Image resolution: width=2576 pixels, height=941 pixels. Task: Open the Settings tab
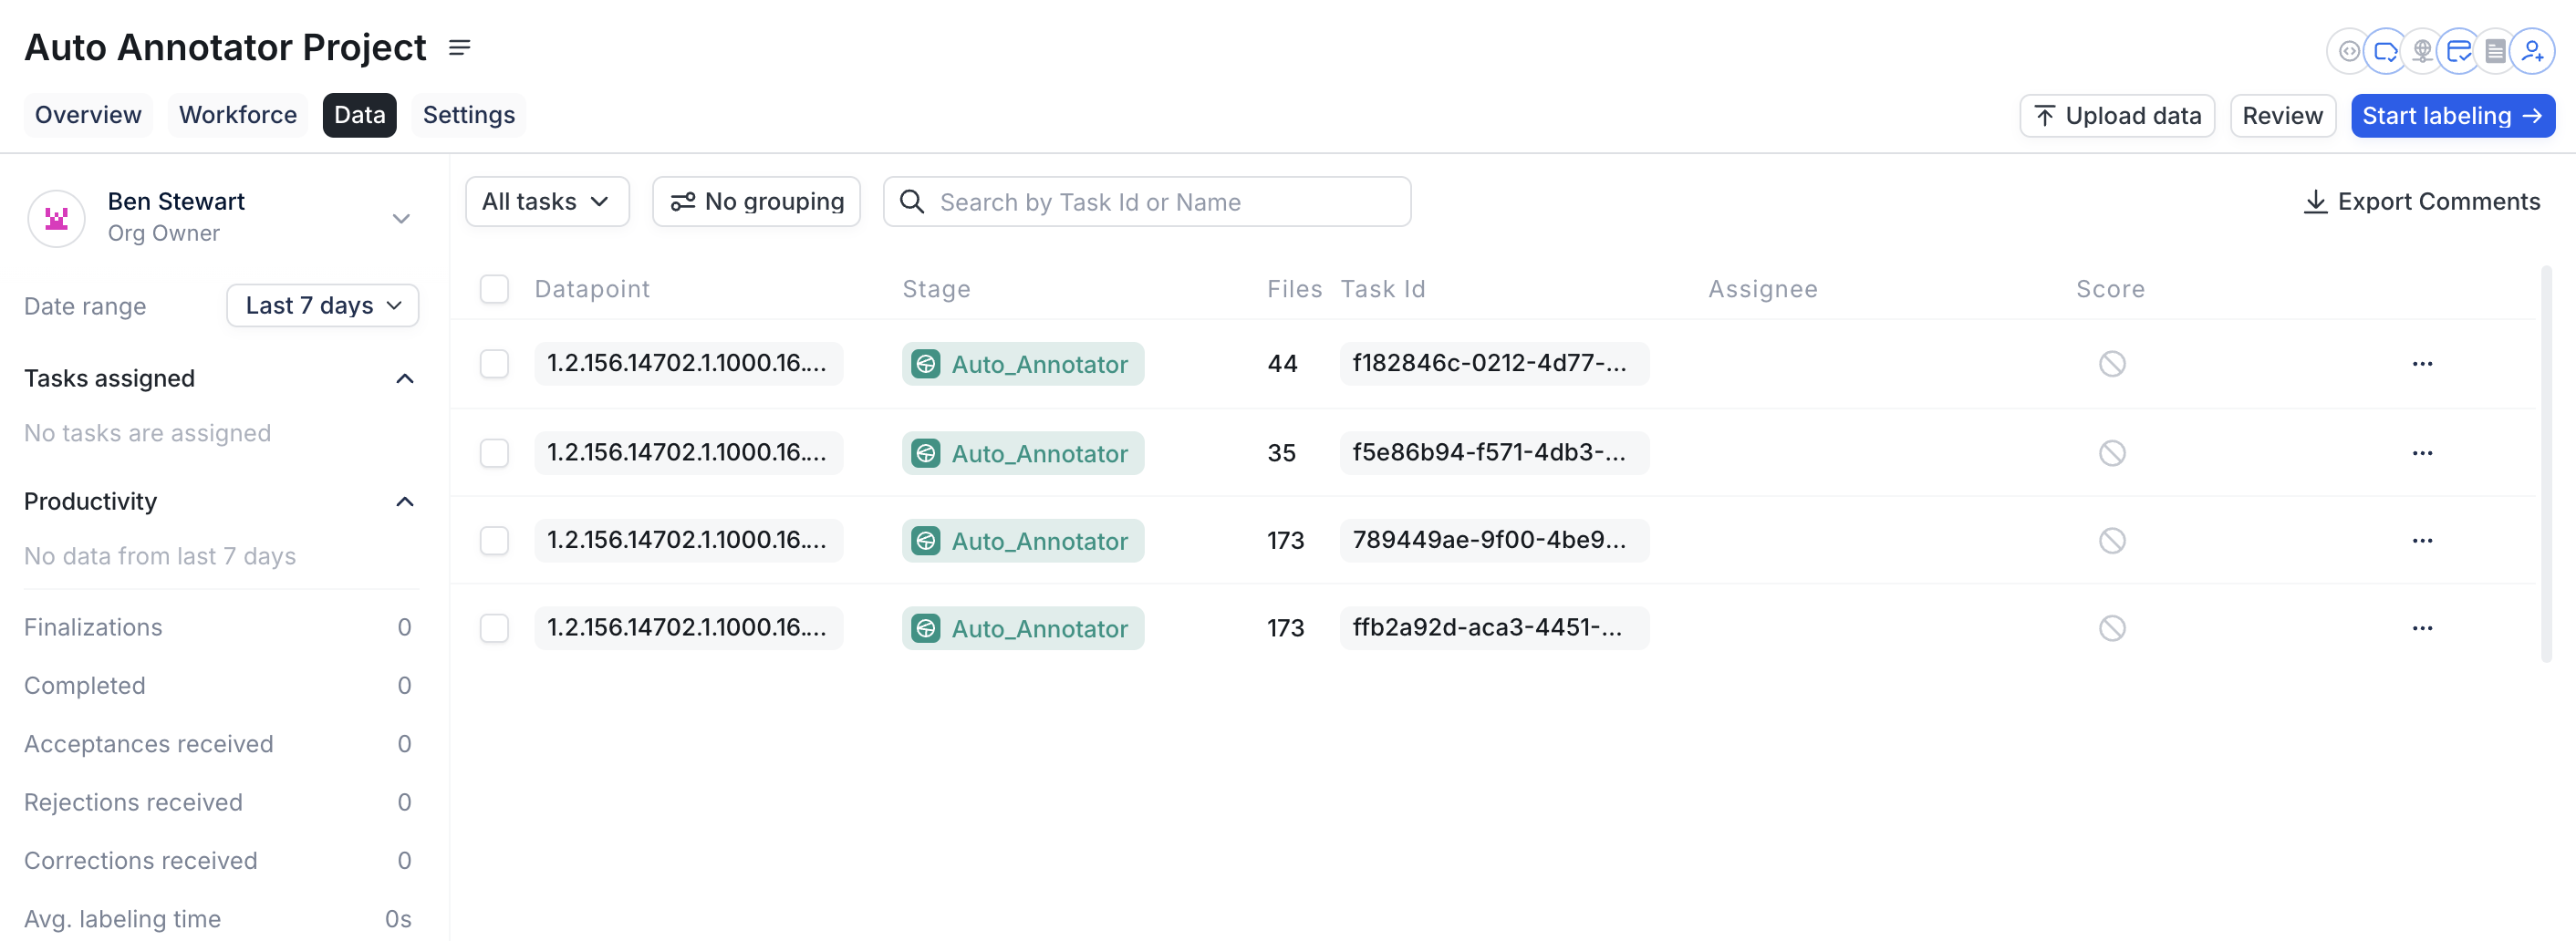(x=469, y=115)
